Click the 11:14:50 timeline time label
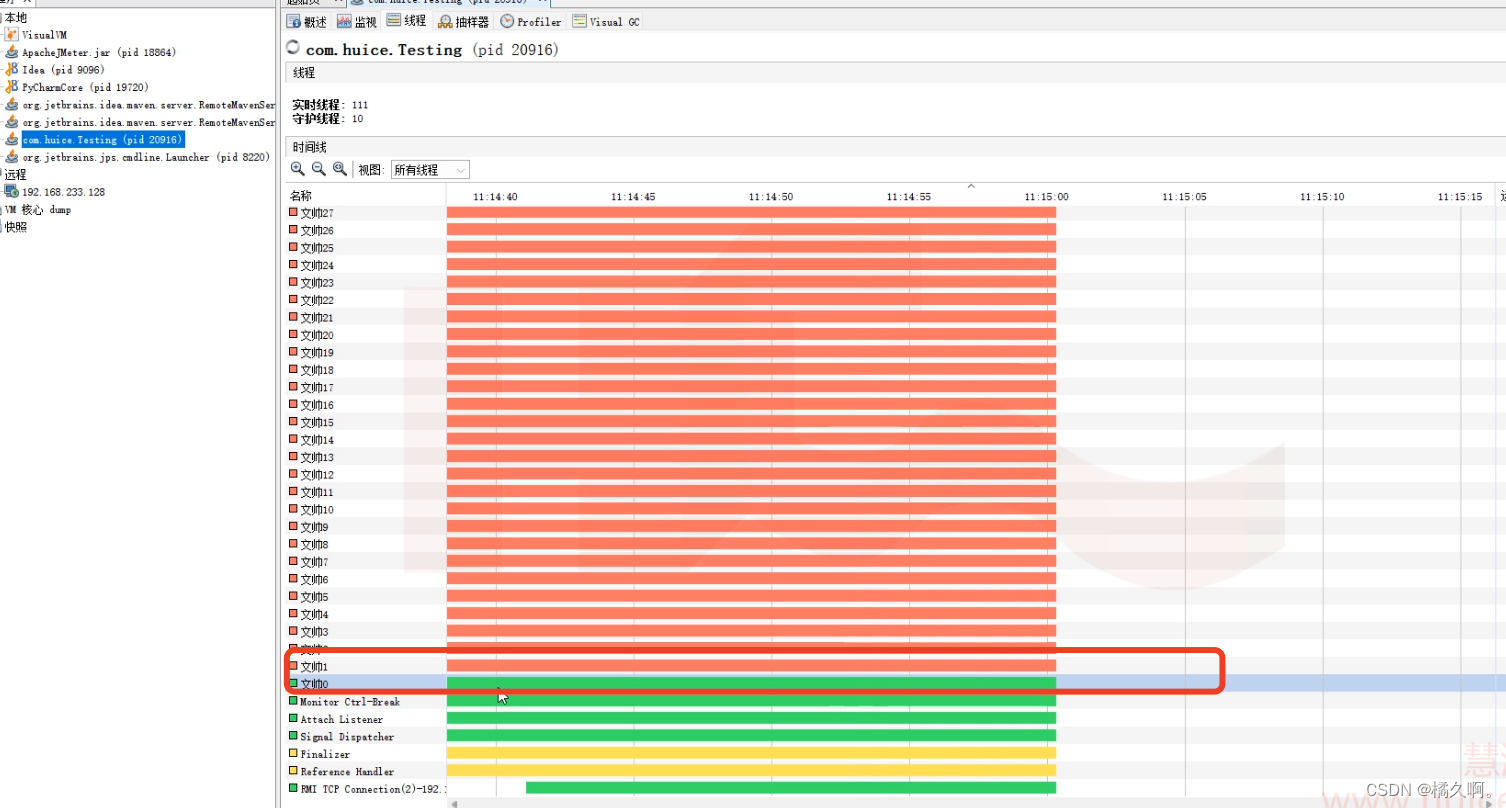1506x808 pixels. tap(771, 197)
